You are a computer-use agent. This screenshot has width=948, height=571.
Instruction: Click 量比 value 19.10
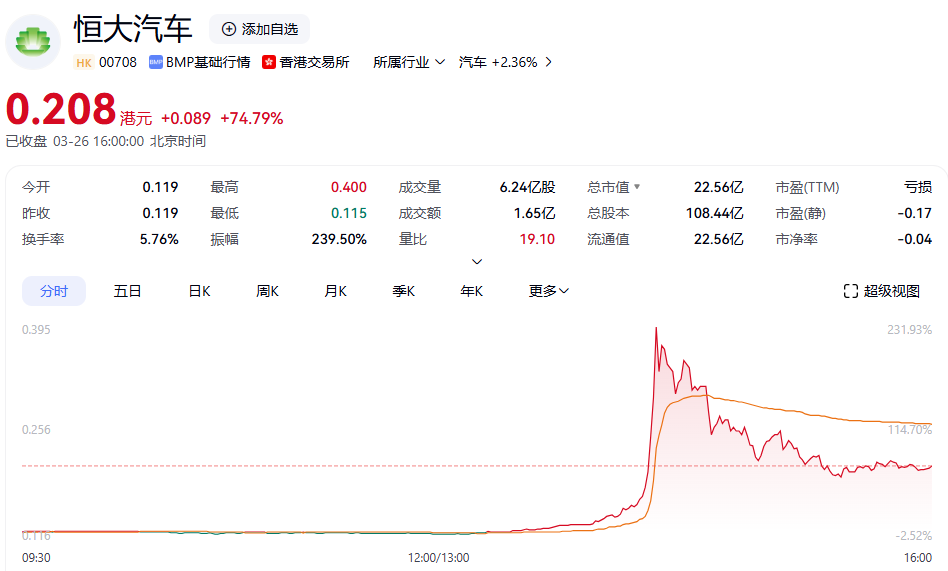[537, 239]
